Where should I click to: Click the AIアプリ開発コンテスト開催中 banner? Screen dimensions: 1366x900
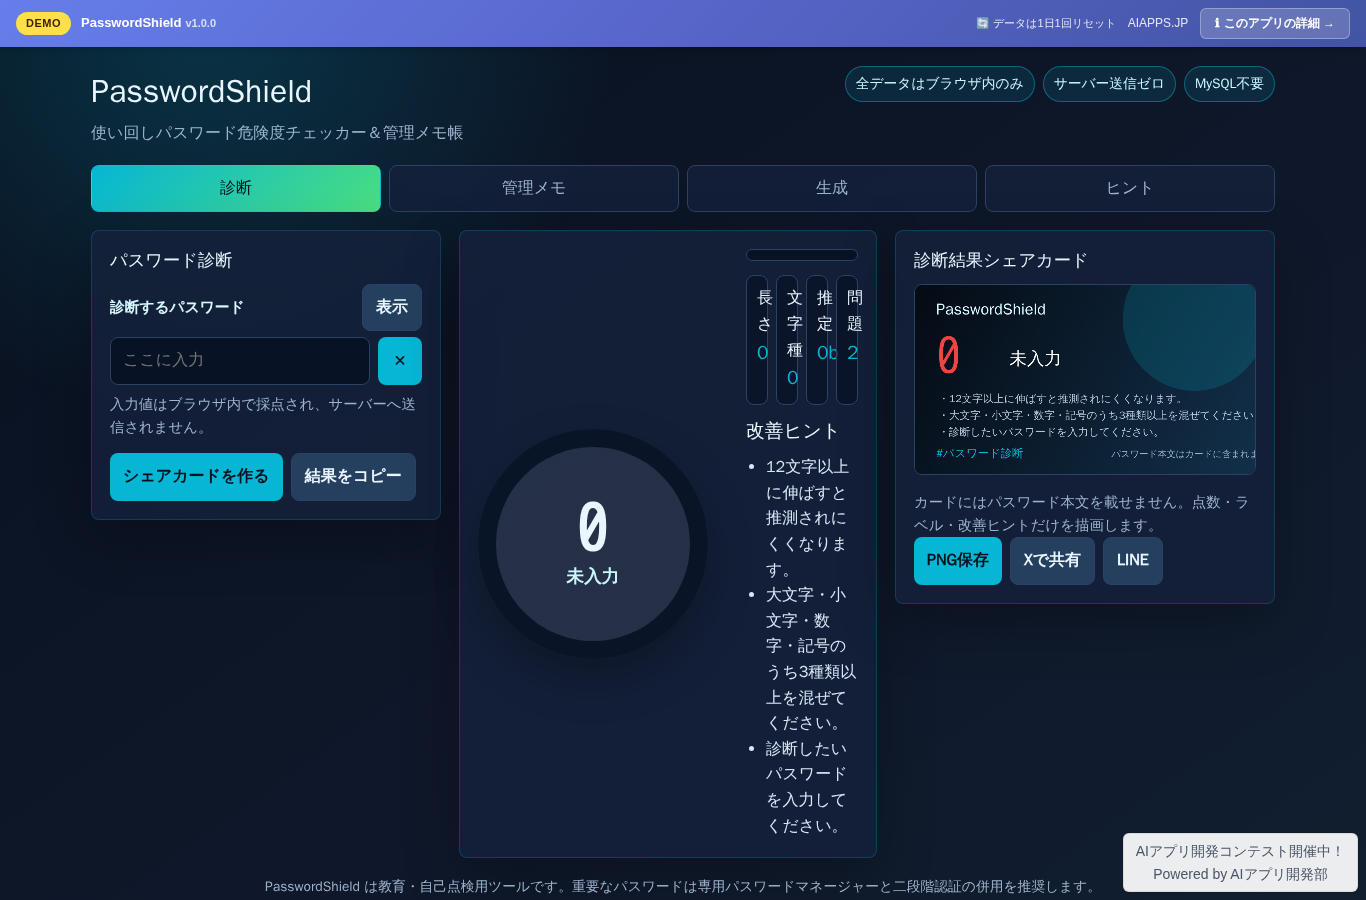point(1240,862)
